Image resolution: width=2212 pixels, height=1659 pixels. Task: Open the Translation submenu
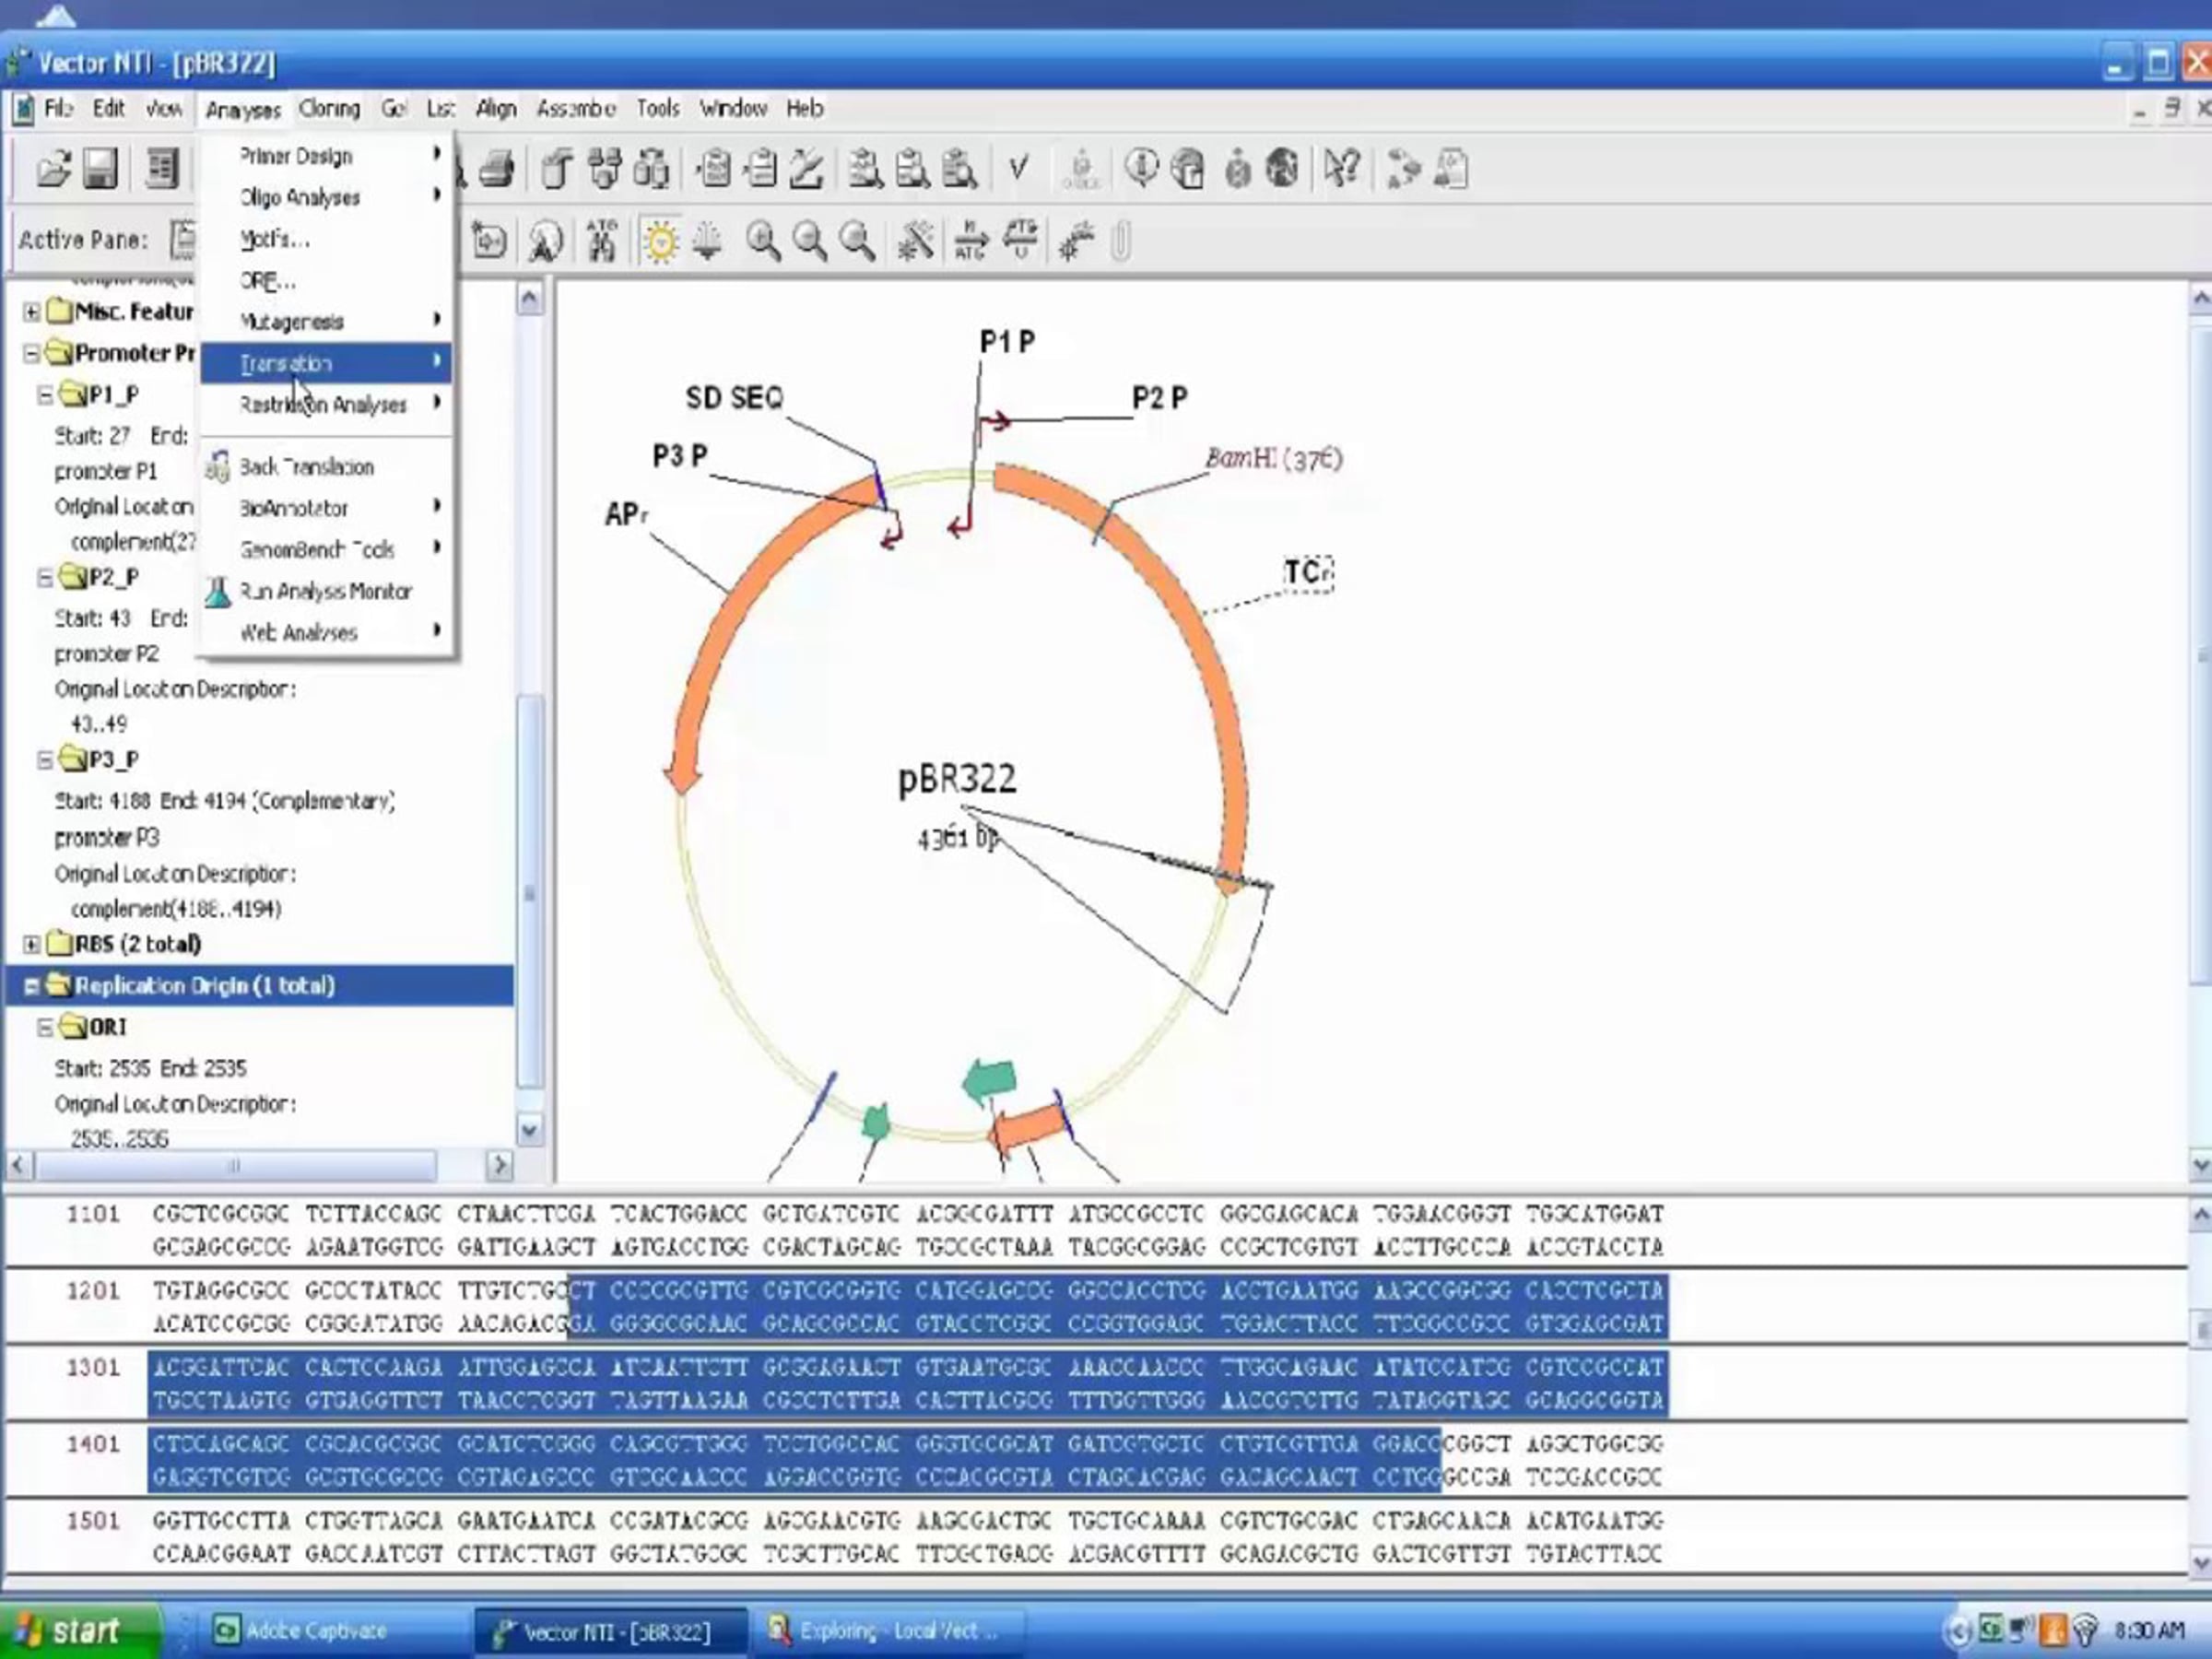[326, 362]
